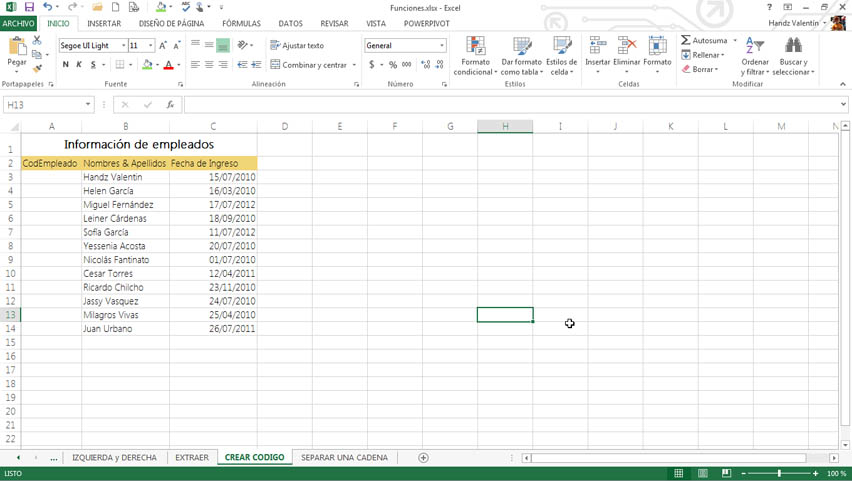The width and height of the screenshot is (852, 481).
Task: Click the Eliminar cells icon
Action: (x=627, y=46)
